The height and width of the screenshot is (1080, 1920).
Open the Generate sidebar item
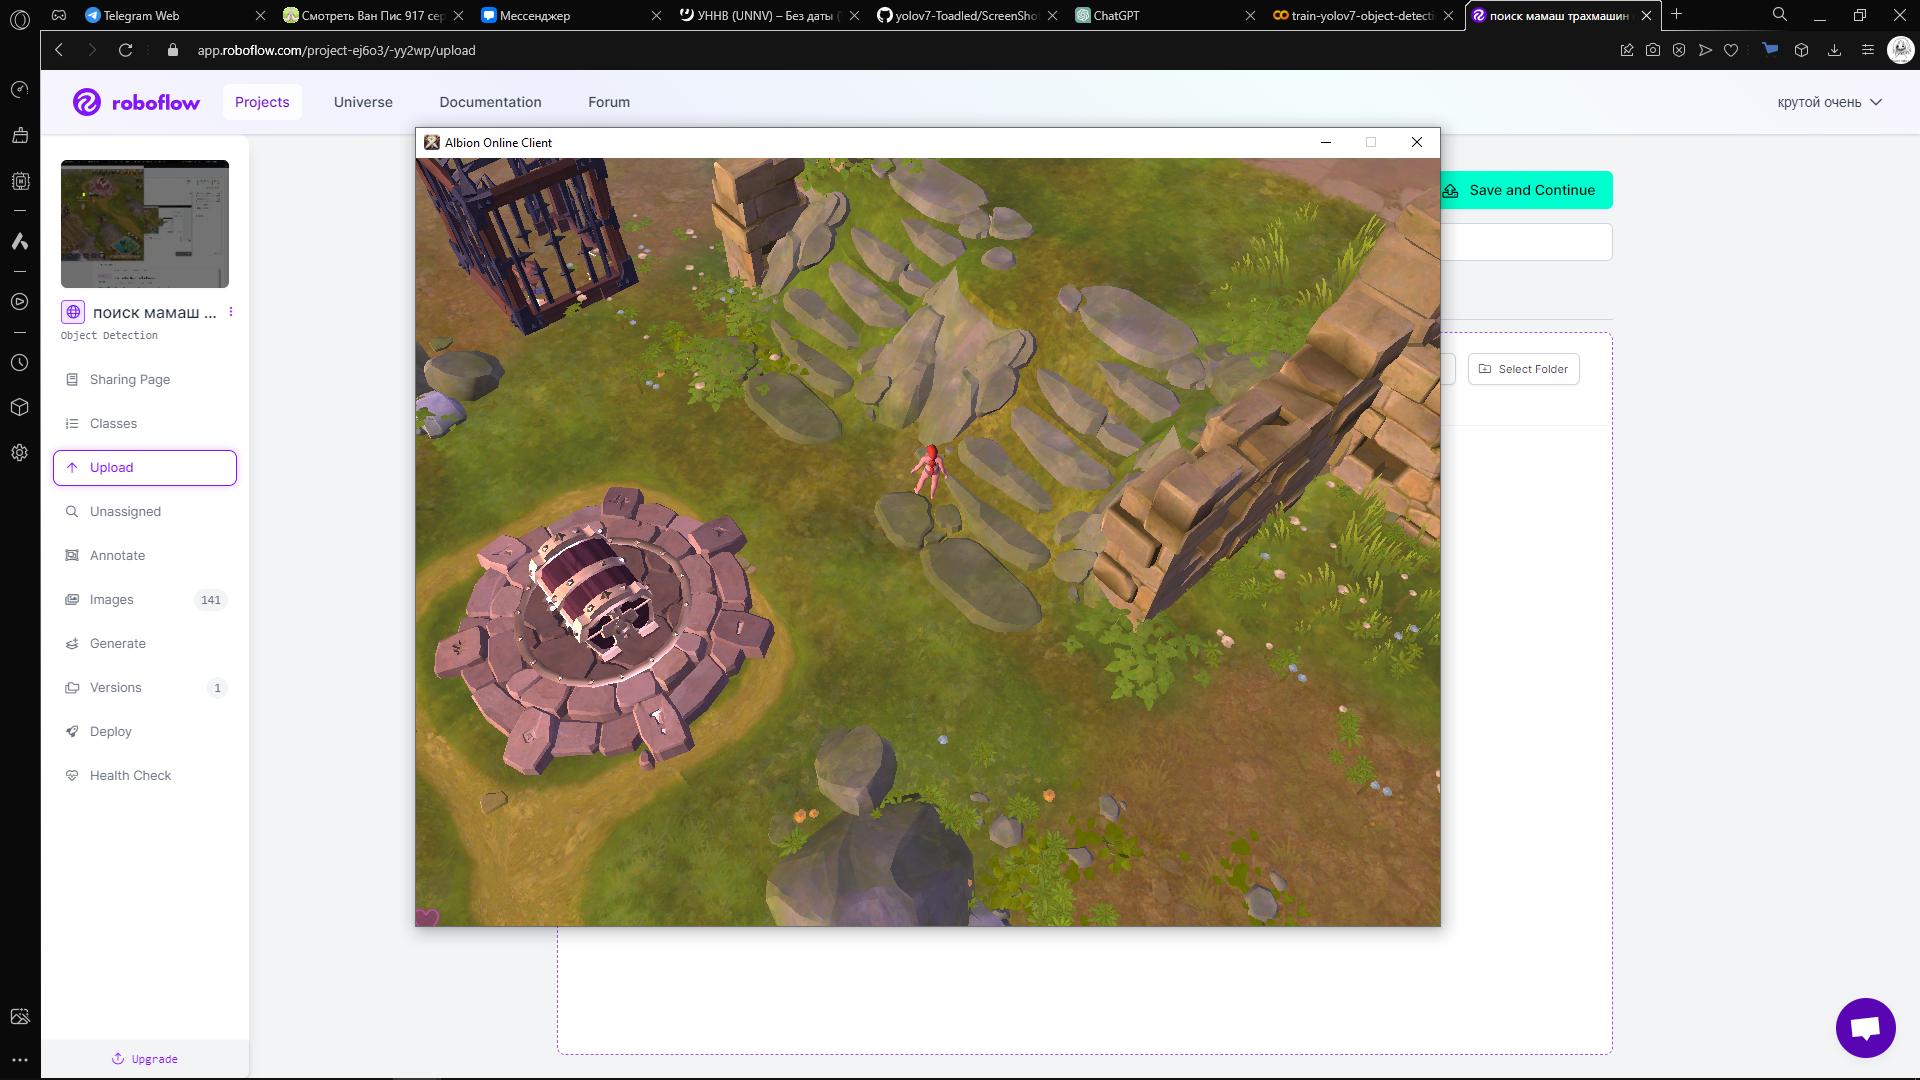tap(145, 643)
